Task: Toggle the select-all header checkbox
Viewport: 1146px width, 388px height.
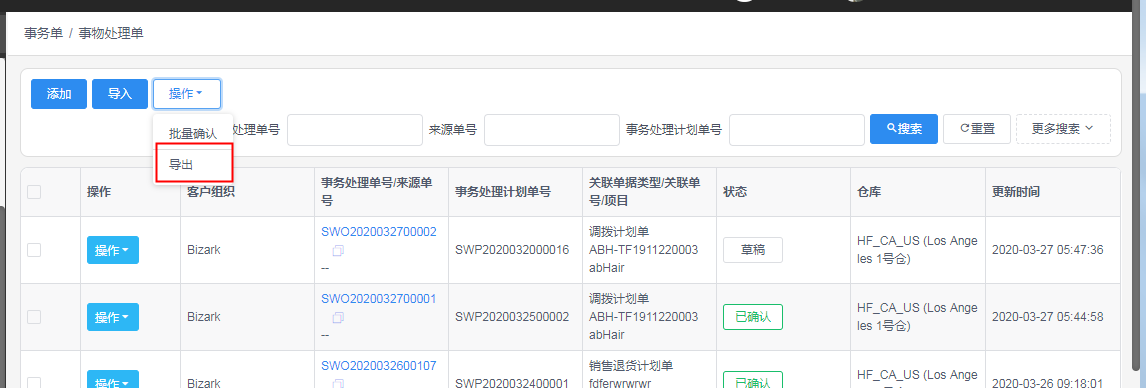Action: [34, 192]
